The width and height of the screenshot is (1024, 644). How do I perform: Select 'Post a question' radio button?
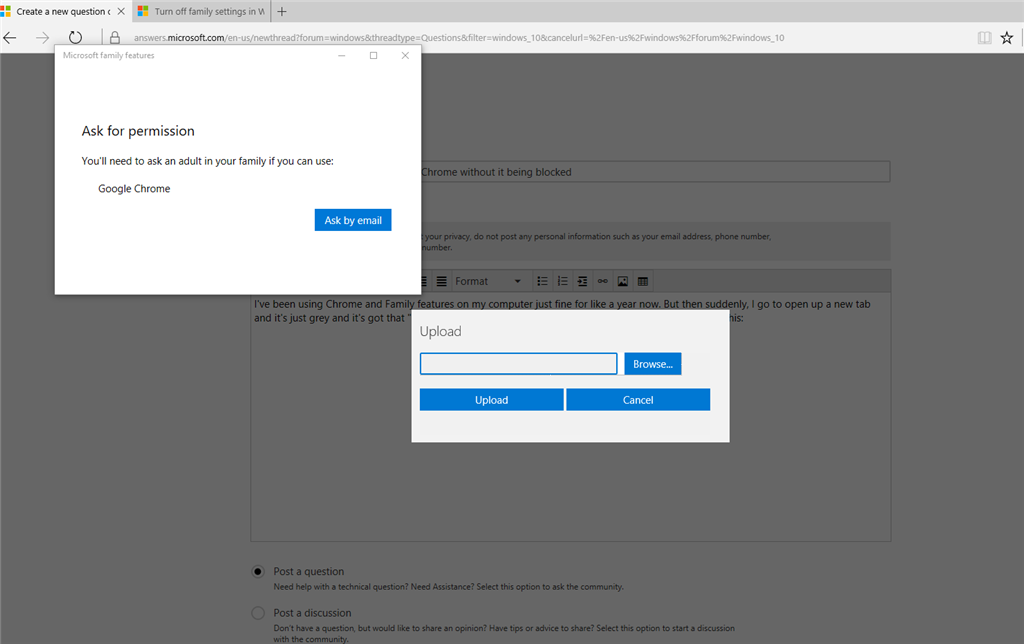tap(258, 572)
